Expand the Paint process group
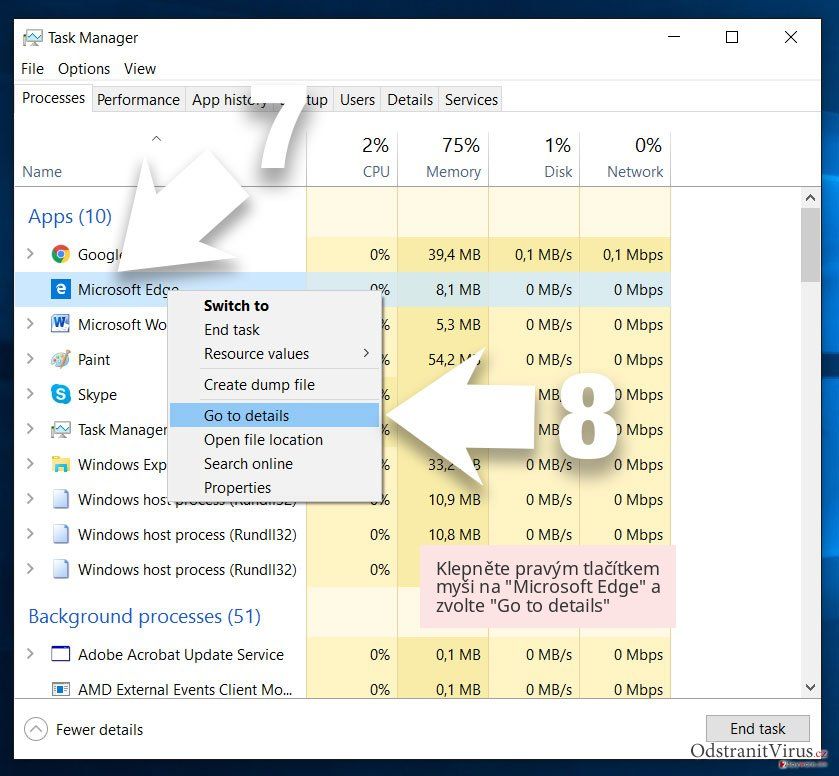The image size is (839, 776). click(x=30, y=359)
